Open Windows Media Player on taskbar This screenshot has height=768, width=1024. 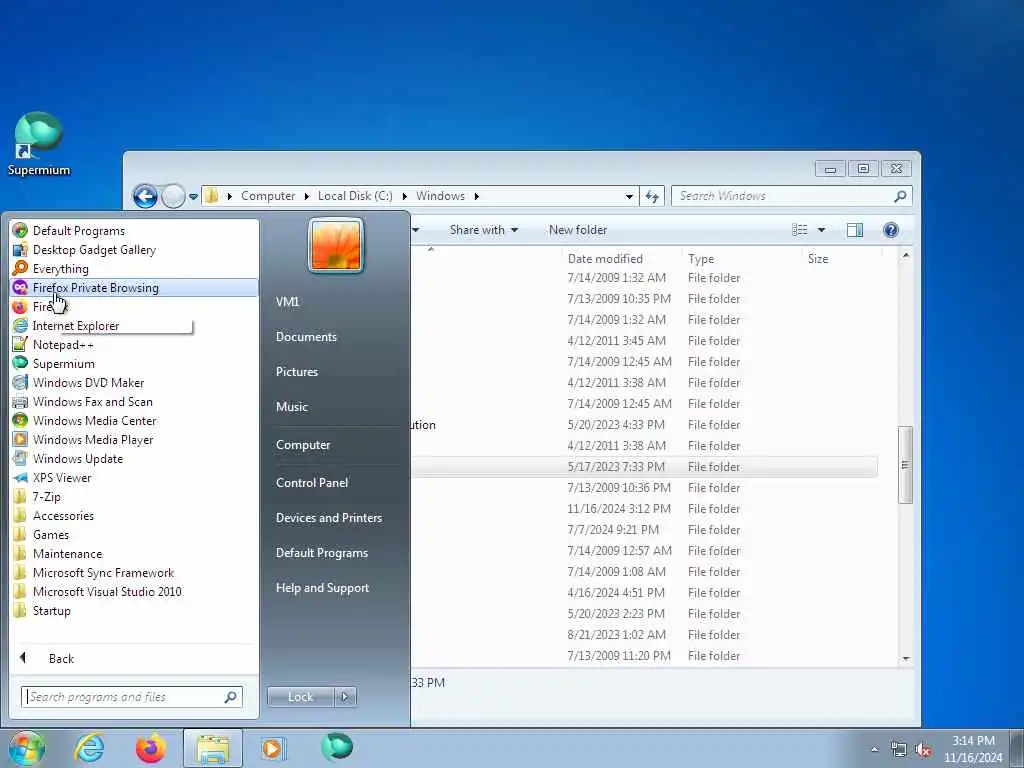pos(273,748)
